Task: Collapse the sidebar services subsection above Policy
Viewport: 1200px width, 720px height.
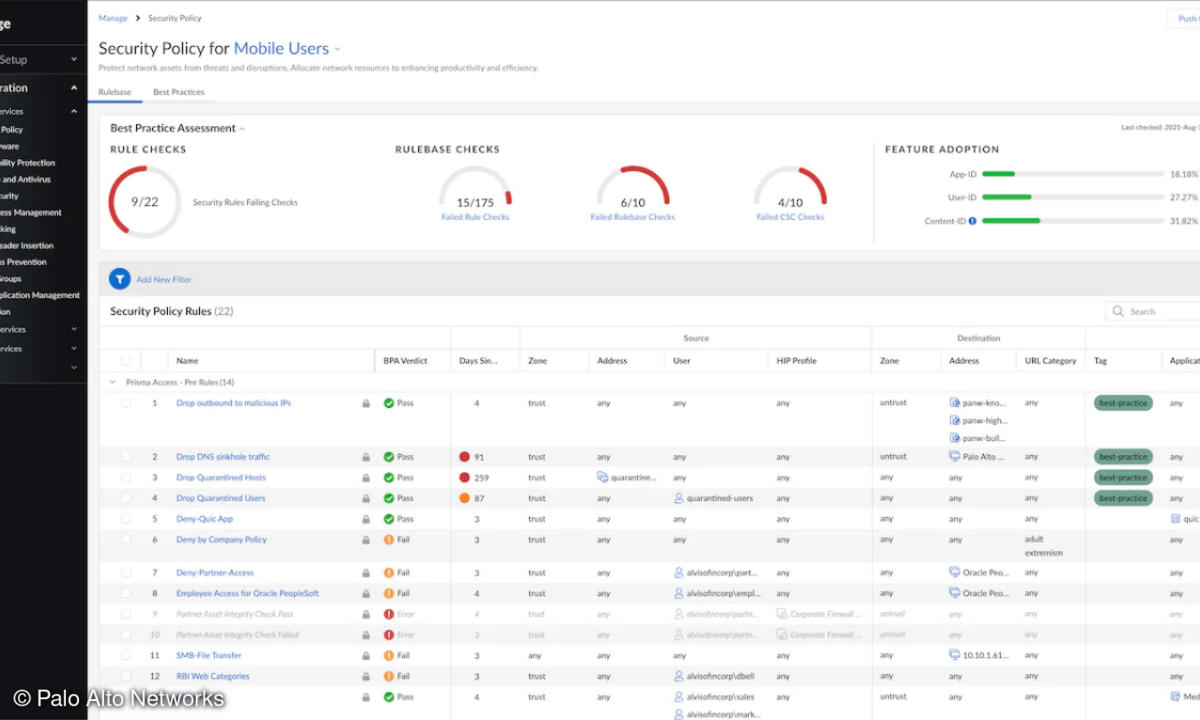Action: point(74,112)
